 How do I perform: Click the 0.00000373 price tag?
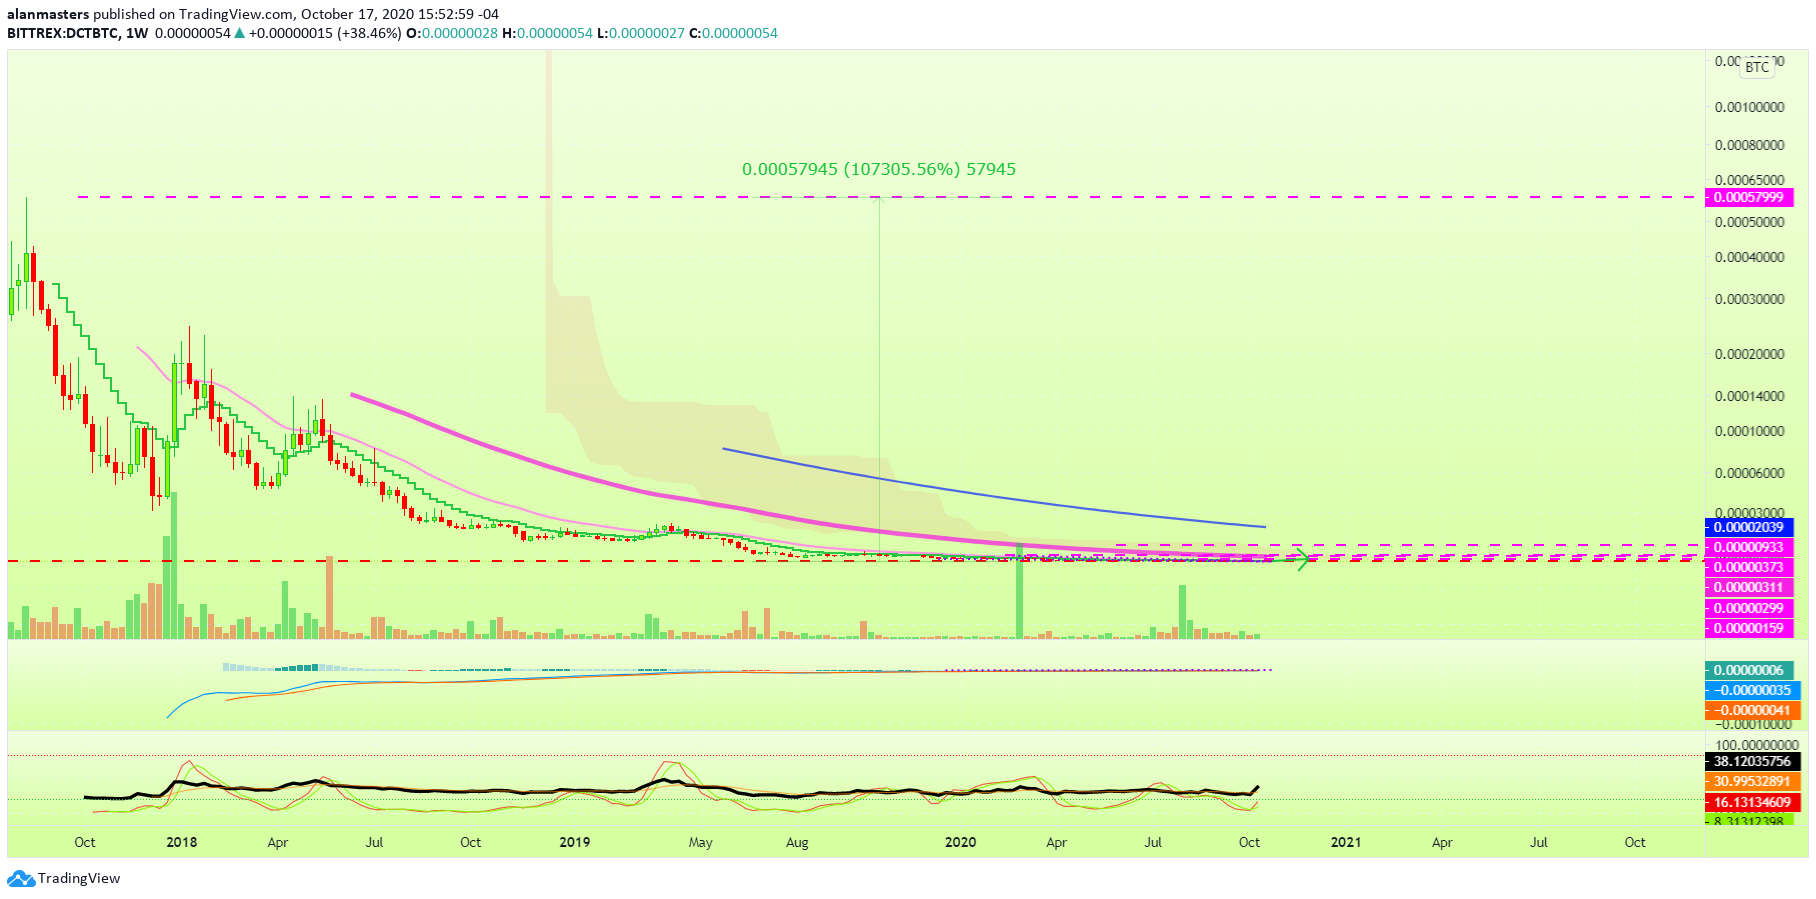1749,567
